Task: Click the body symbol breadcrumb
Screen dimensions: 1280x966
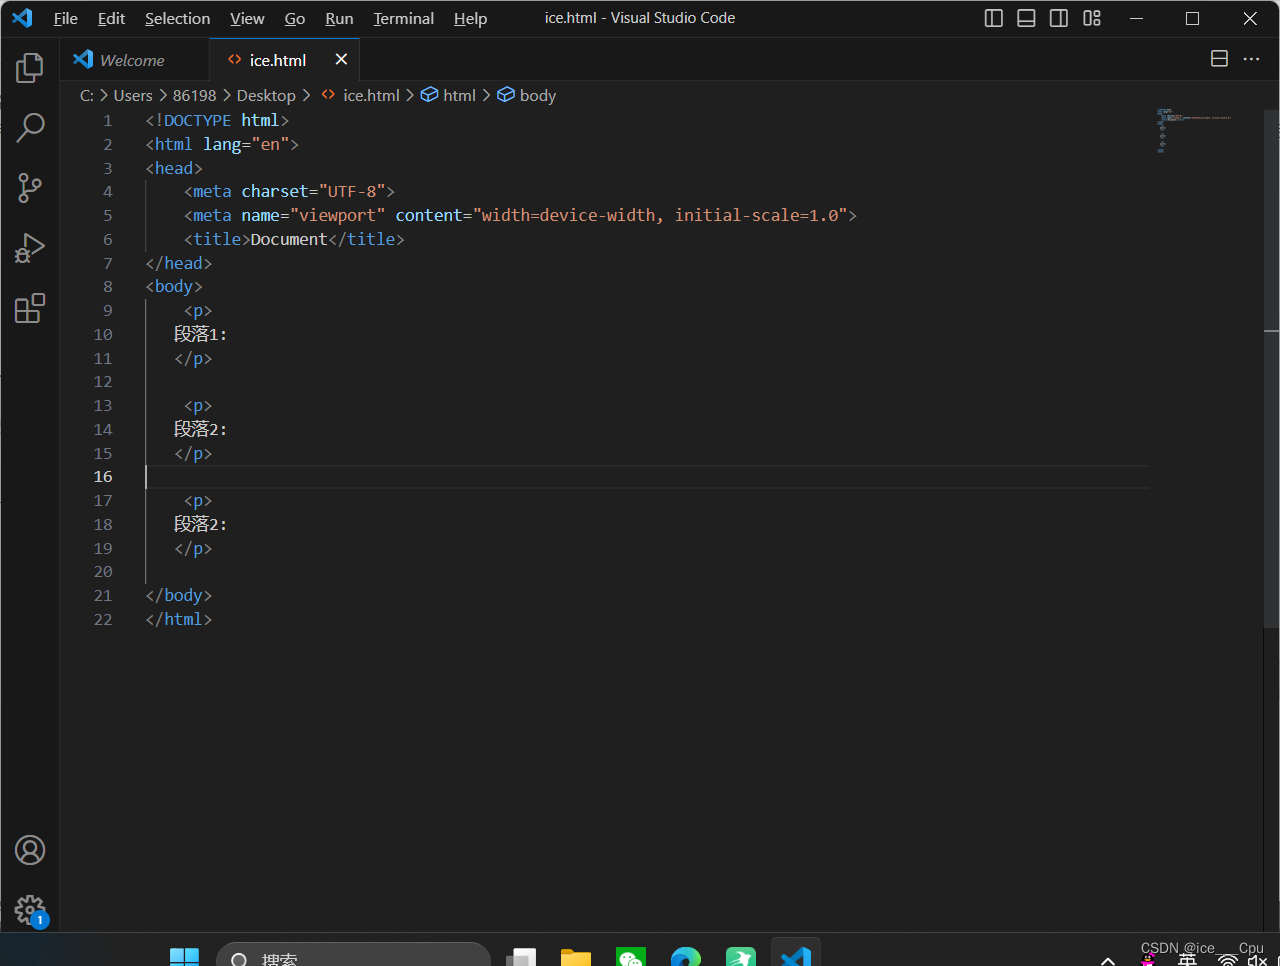Action: pyautogui.click(x=527, y=95)
